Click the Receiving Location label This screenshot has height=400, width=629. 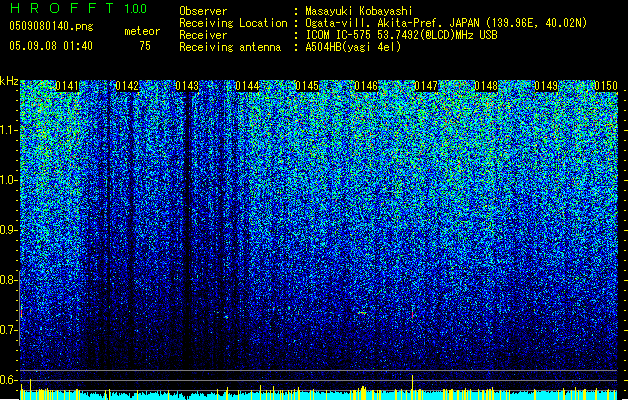233,23
